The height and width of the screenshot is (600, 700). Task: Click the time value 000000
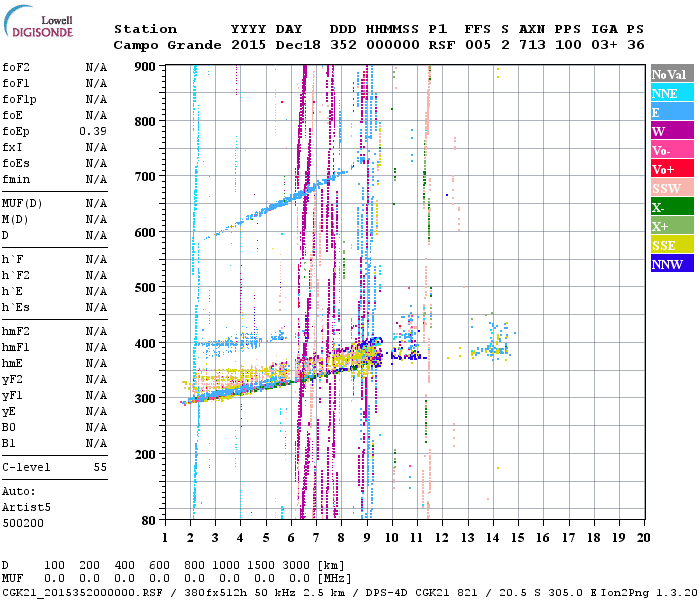pyautogui.click(x=393, y=45)
